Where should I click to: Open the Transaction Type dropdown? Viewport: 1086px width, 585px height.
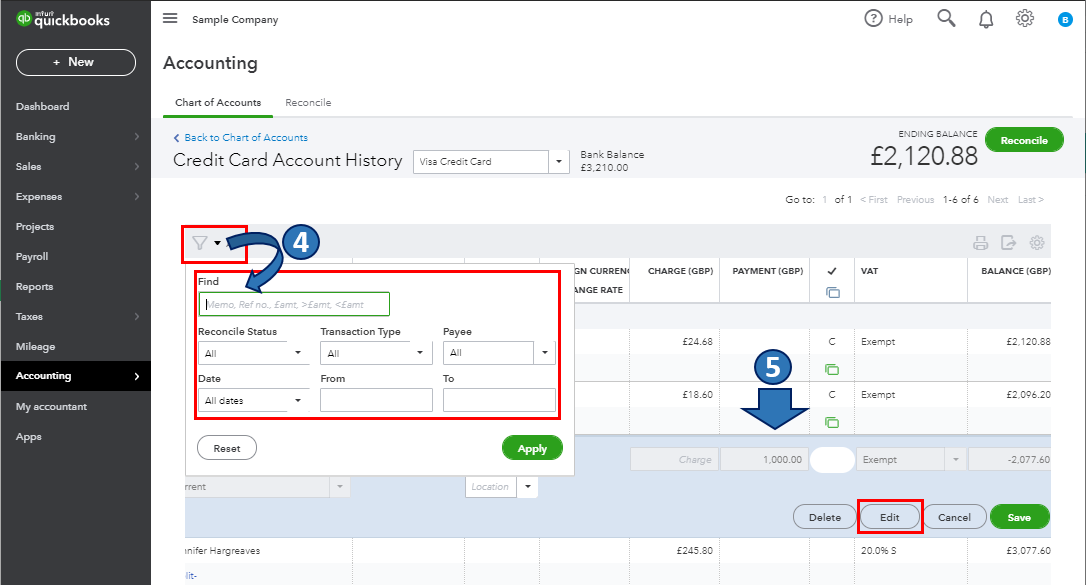pos(376,353)
